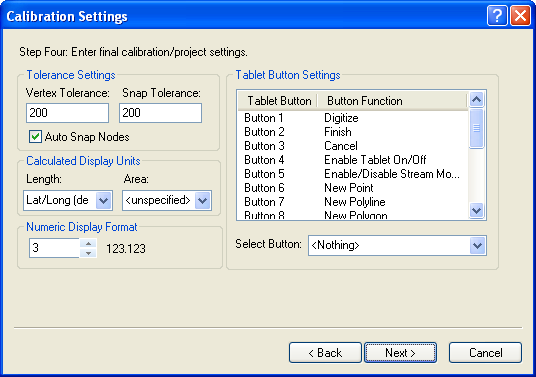Click the tablet button list scroll-up arrow

(x=477, y=100)
